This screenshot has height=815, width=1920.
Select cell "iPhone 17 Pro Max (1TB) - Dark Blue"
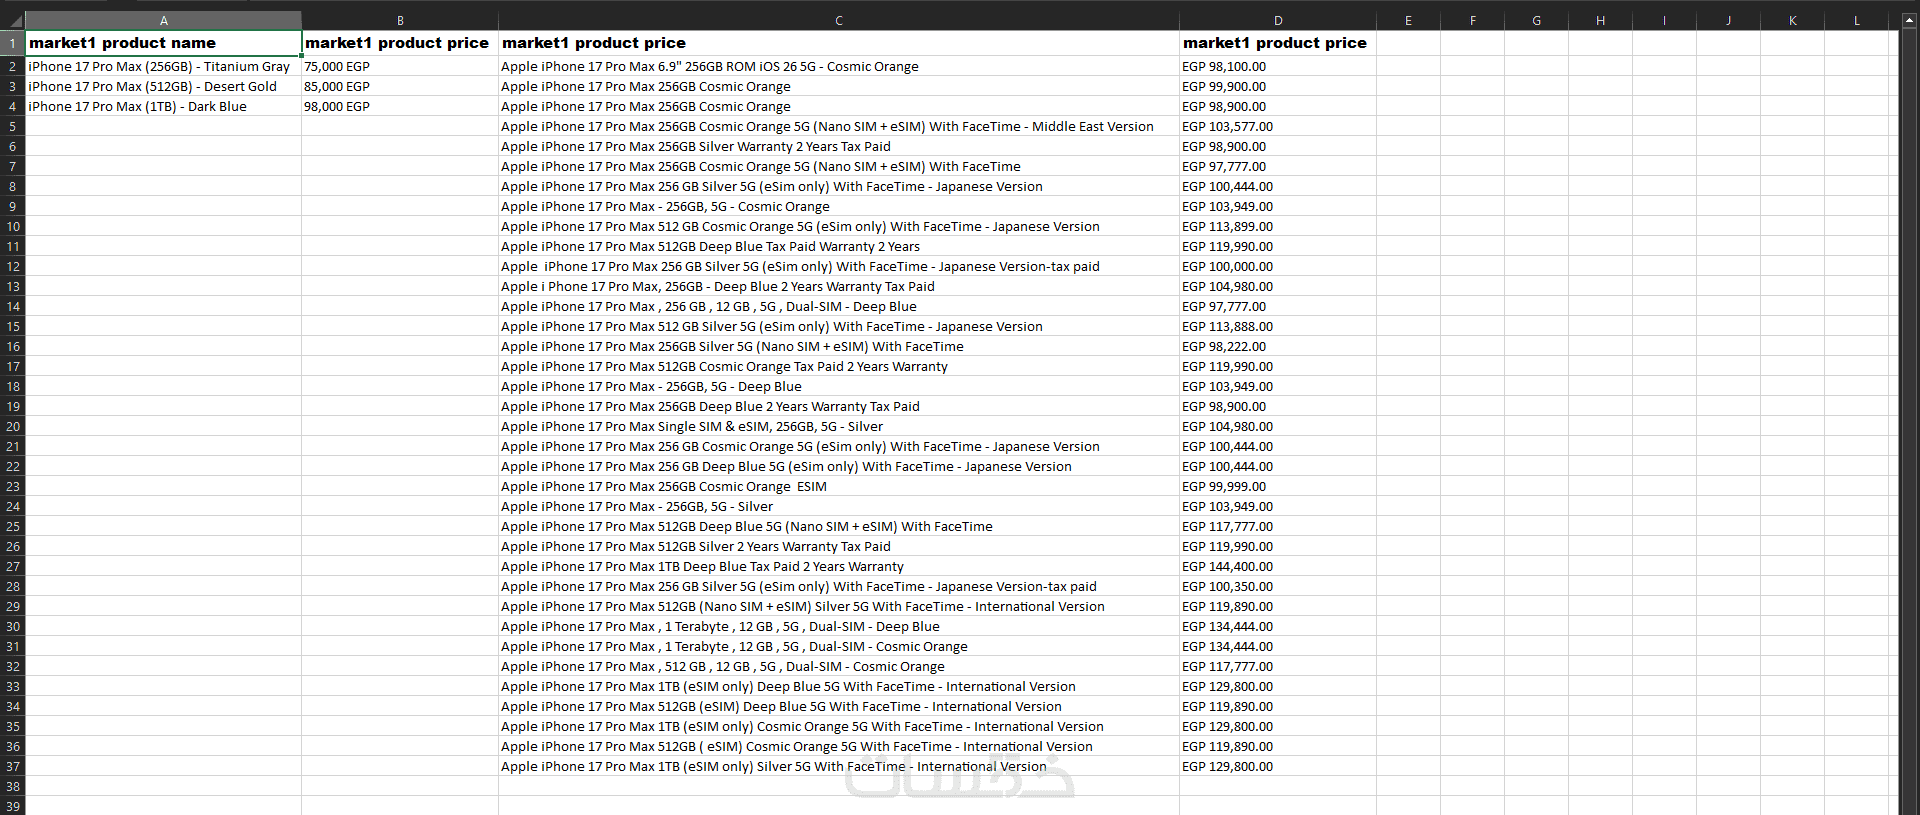click(163, 106)
